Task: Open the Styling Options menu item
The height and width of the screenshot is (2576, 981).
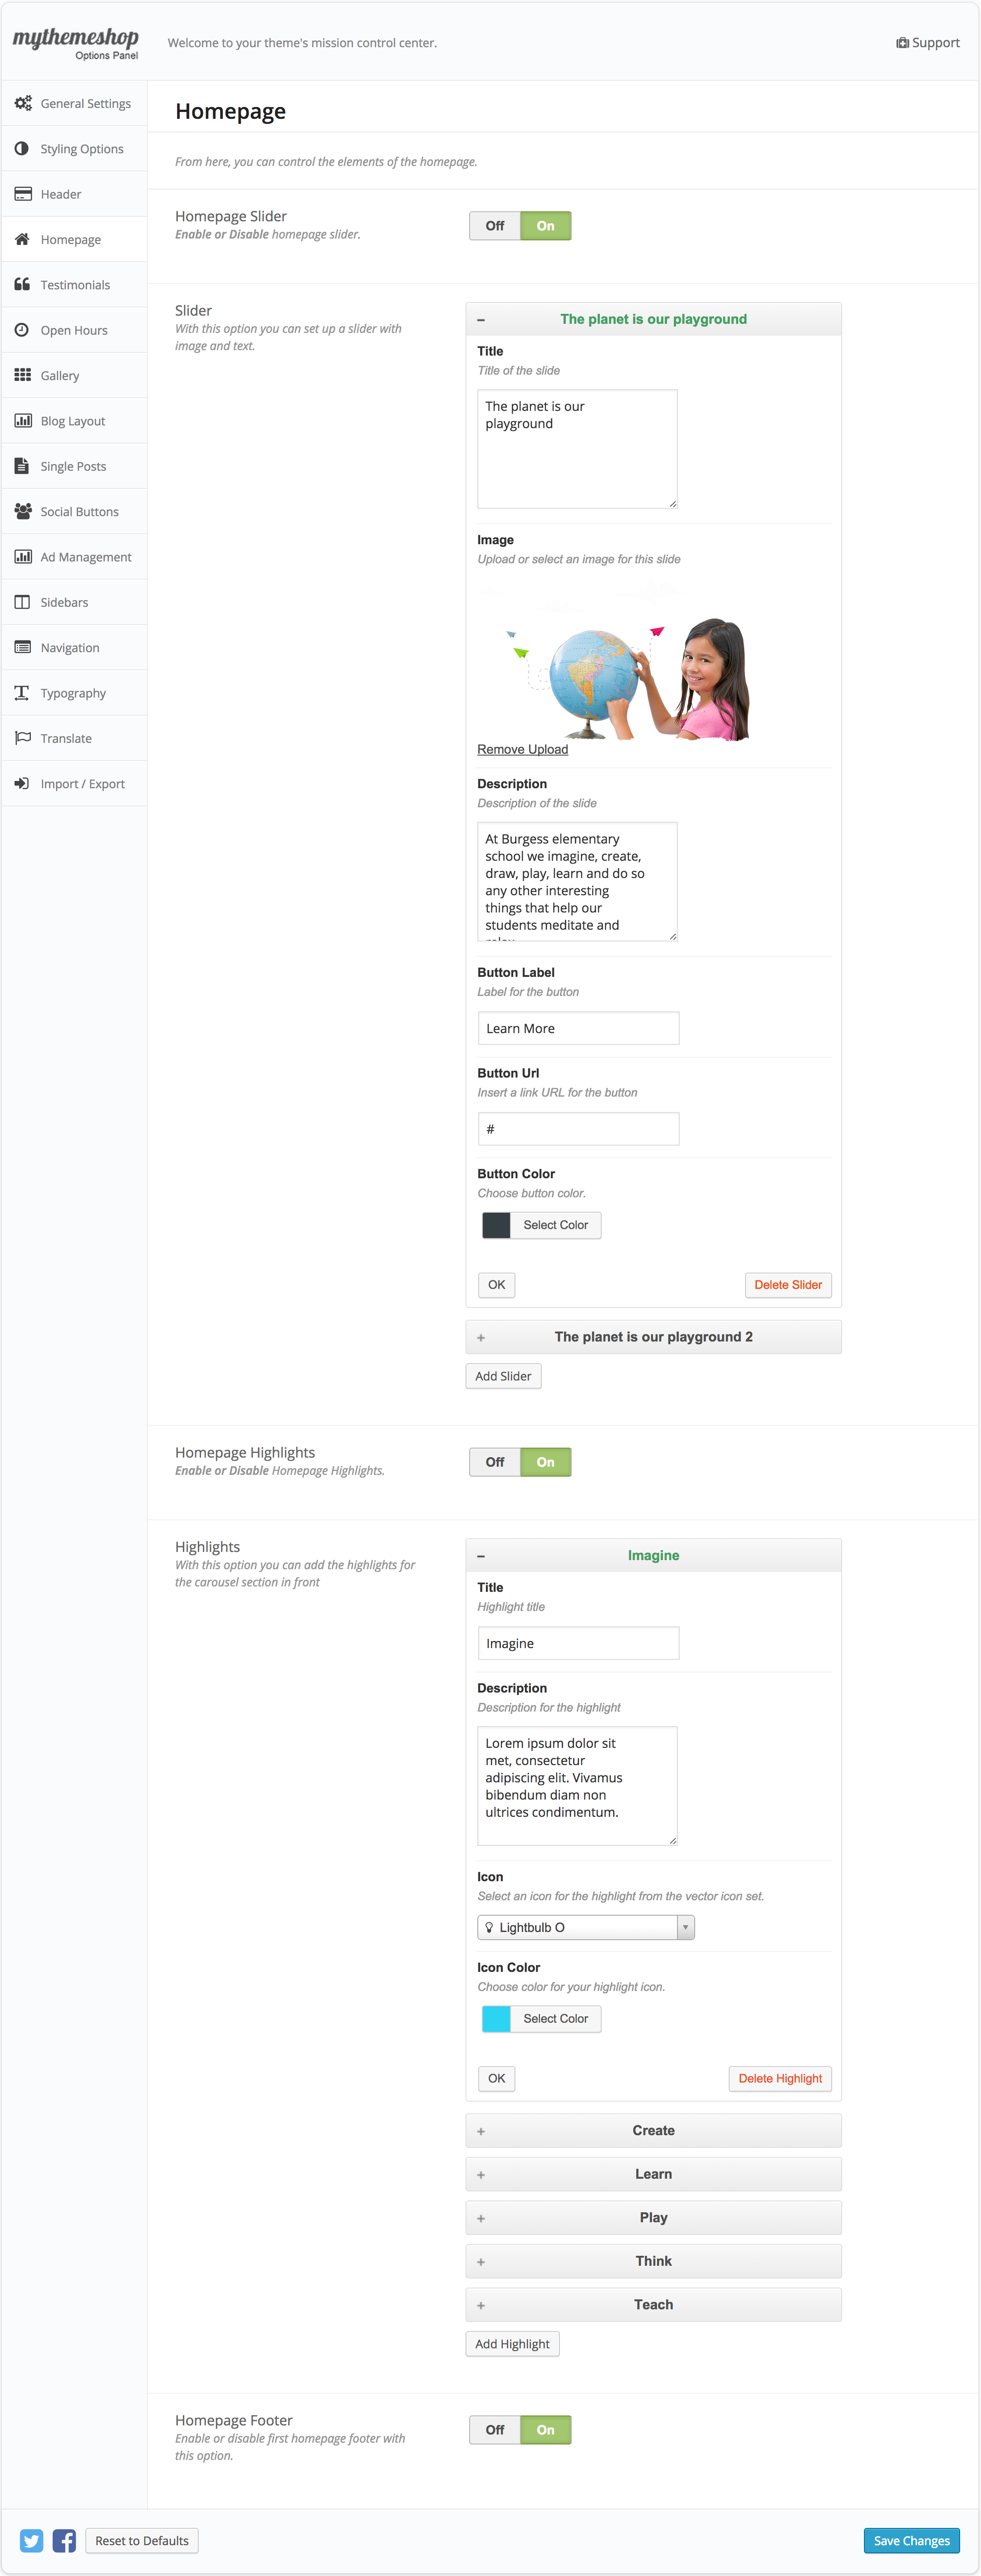Action: pos(81,149)
